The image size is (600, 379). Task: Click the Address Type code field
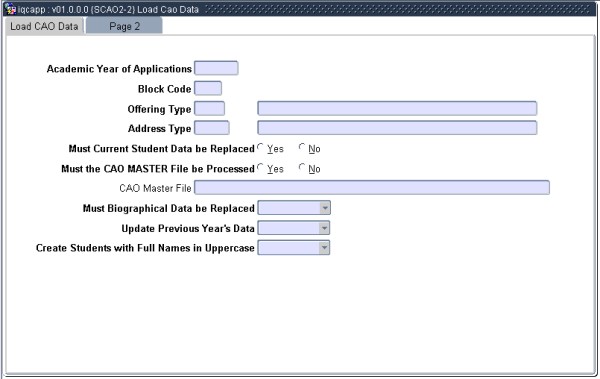[x=212, y=128]
